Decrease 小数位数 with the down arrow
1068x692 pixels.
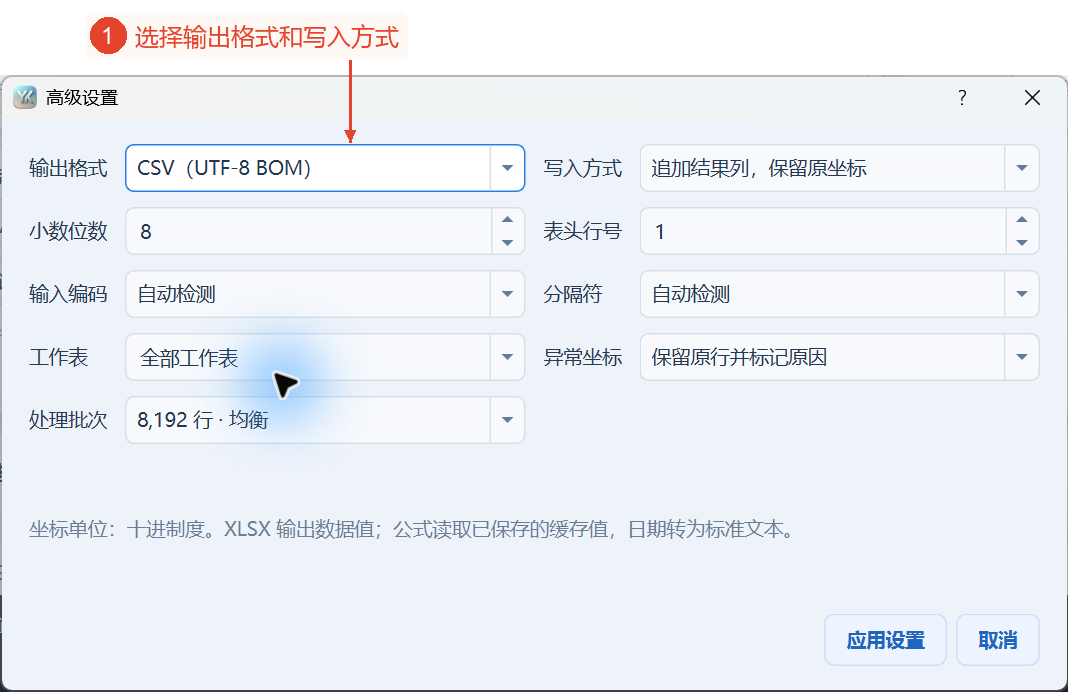click(507, 242)
